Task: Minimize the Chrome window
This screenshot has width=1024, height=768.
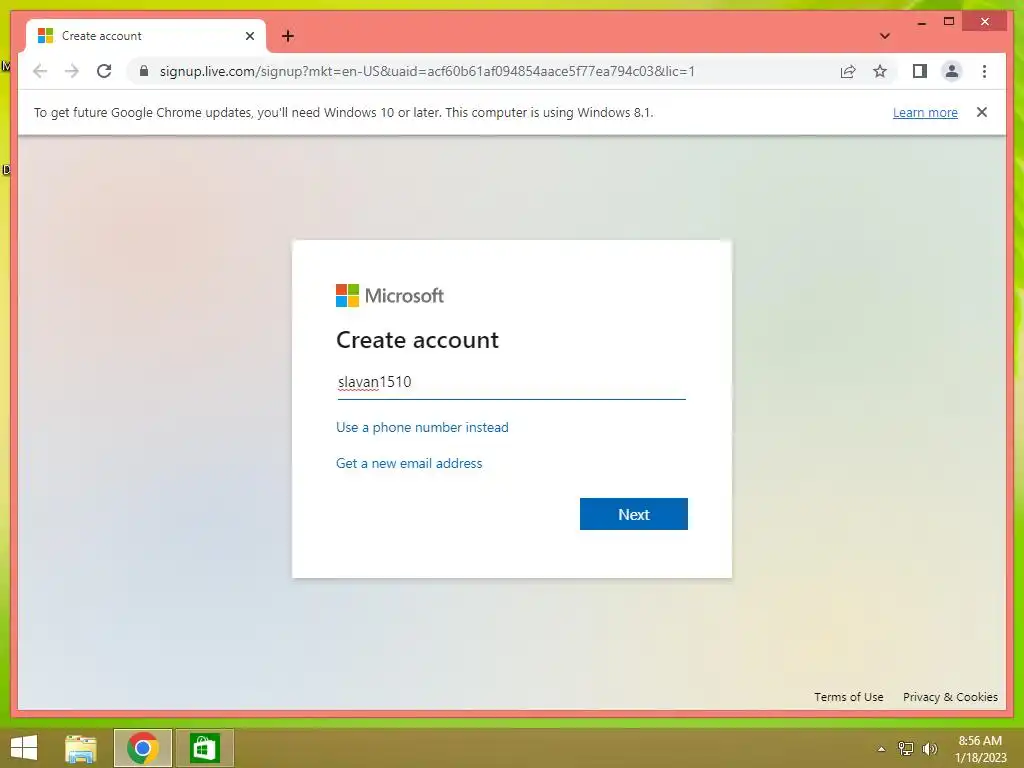Action: pyautogui.click(x=921, y=22)
